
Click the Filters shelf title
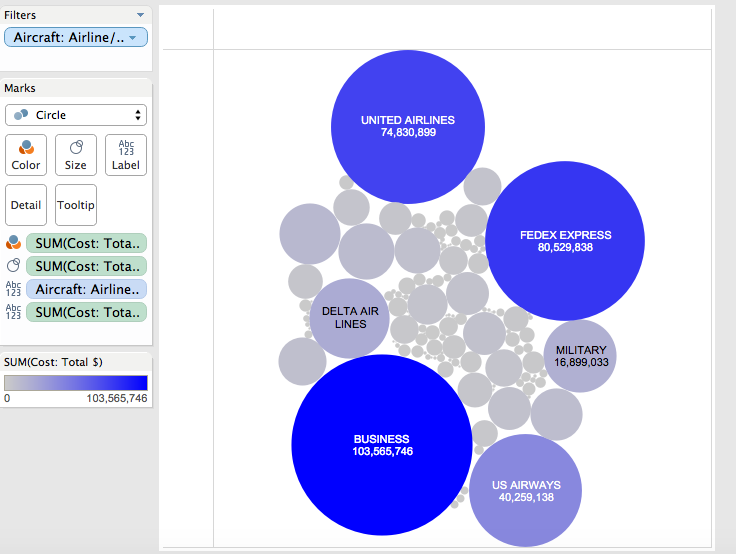coord(20,15)
